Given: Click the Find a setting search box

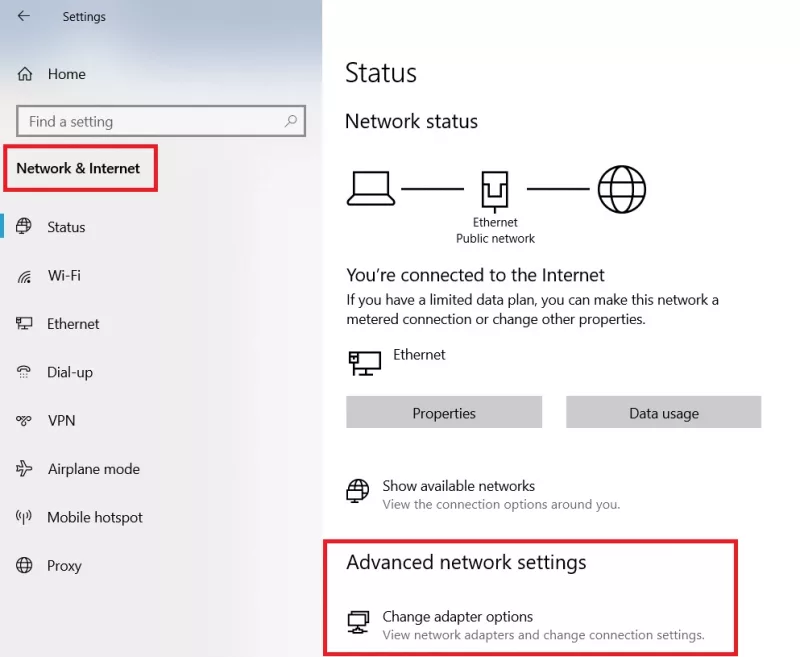Looking at the screenshot, I should [x=150, y=121].
